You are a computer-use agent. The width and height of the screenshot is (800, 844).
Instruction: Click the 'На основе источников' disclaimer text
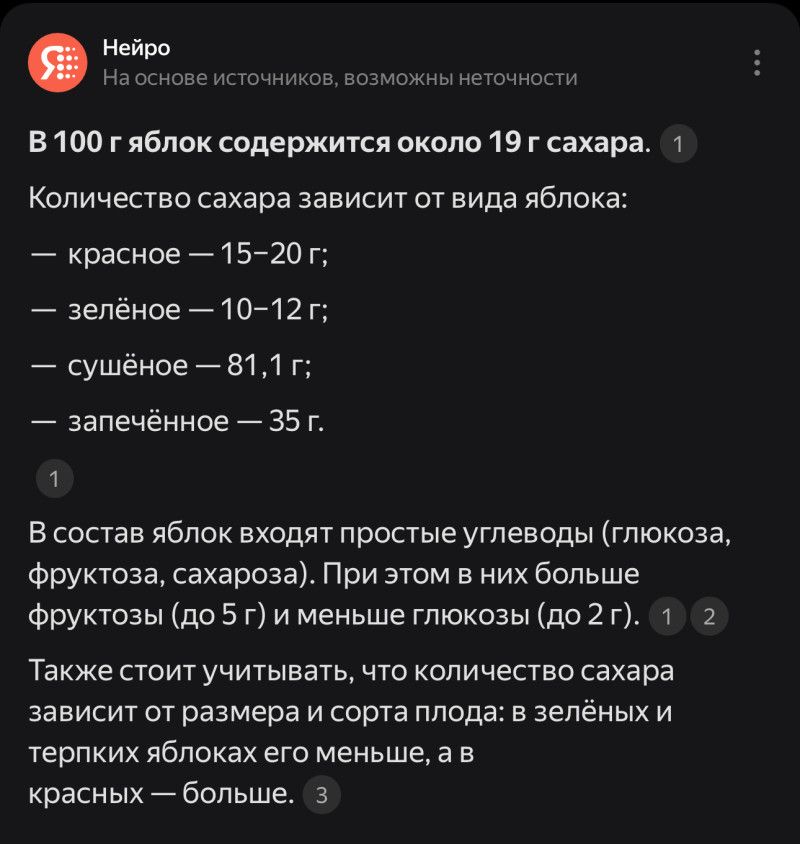click(340, 78)
